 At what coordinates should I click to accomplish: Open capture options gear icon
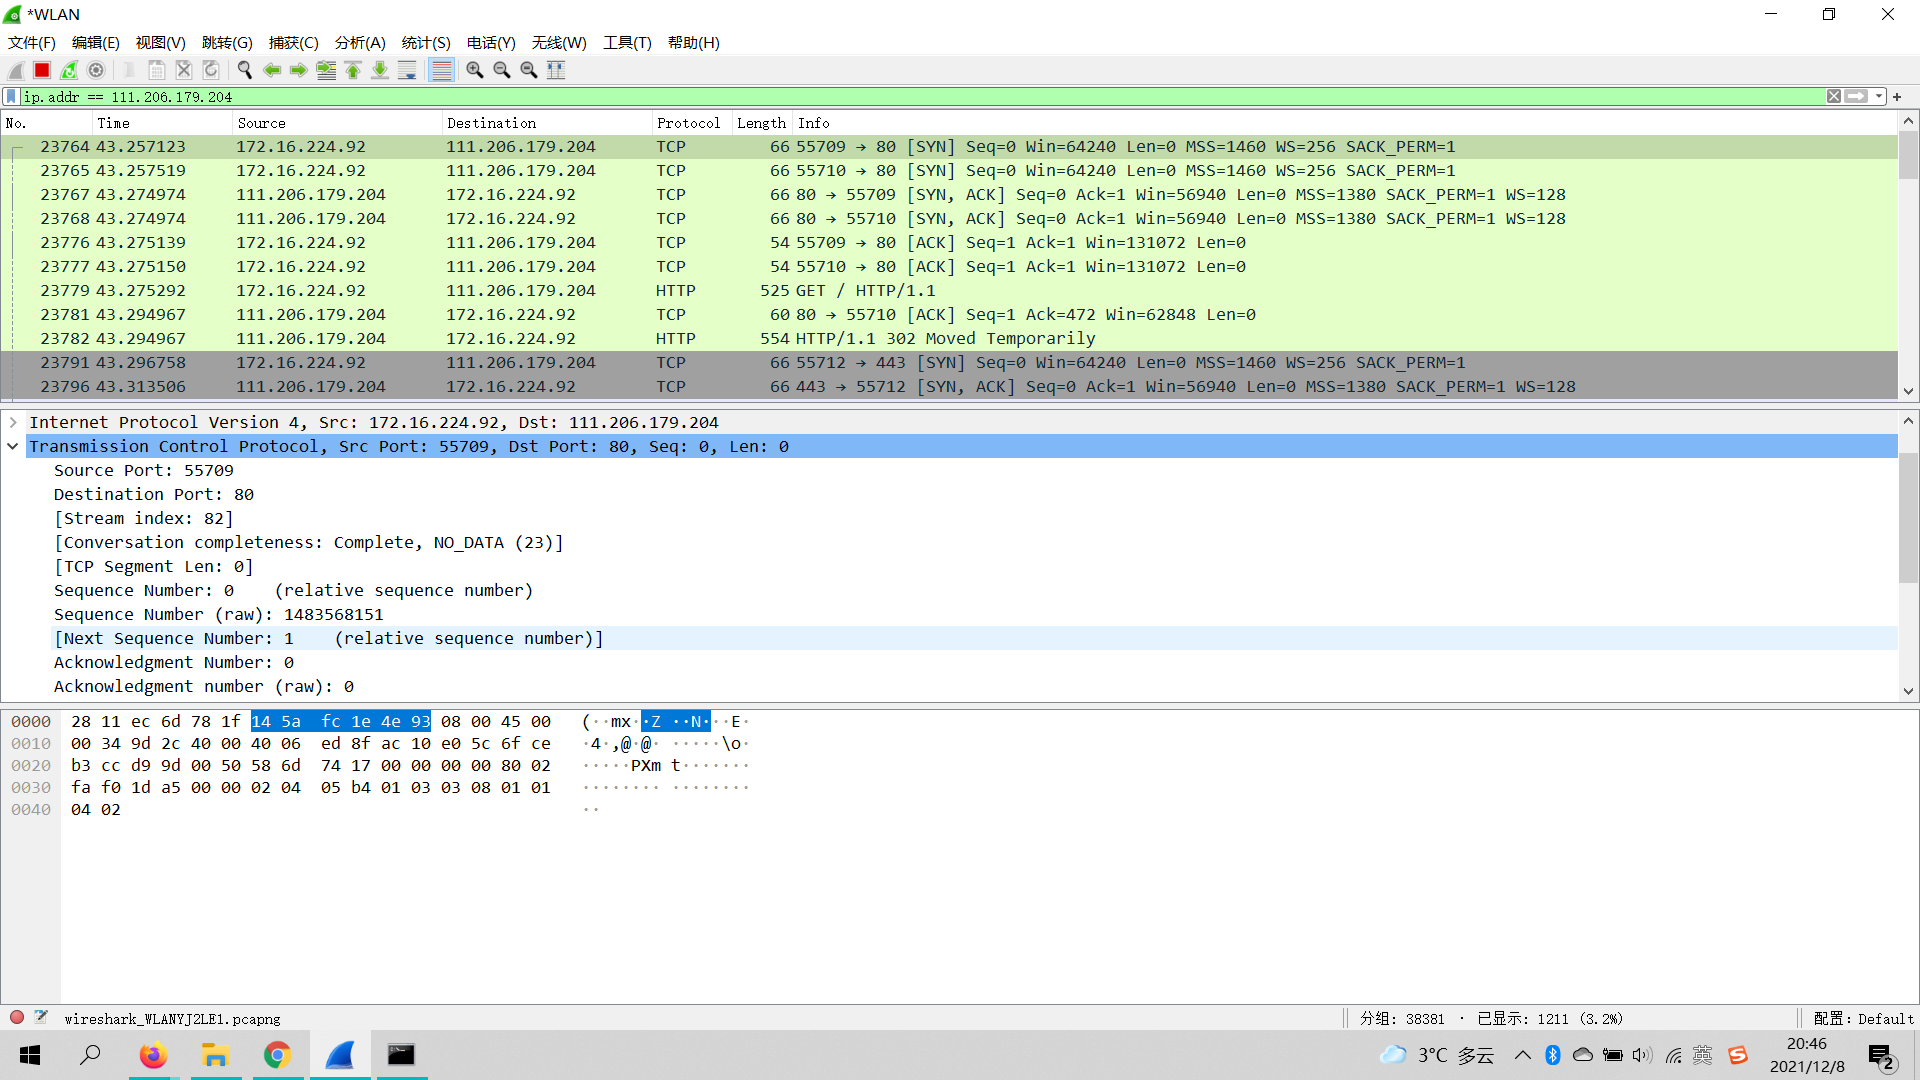[96, 70]
